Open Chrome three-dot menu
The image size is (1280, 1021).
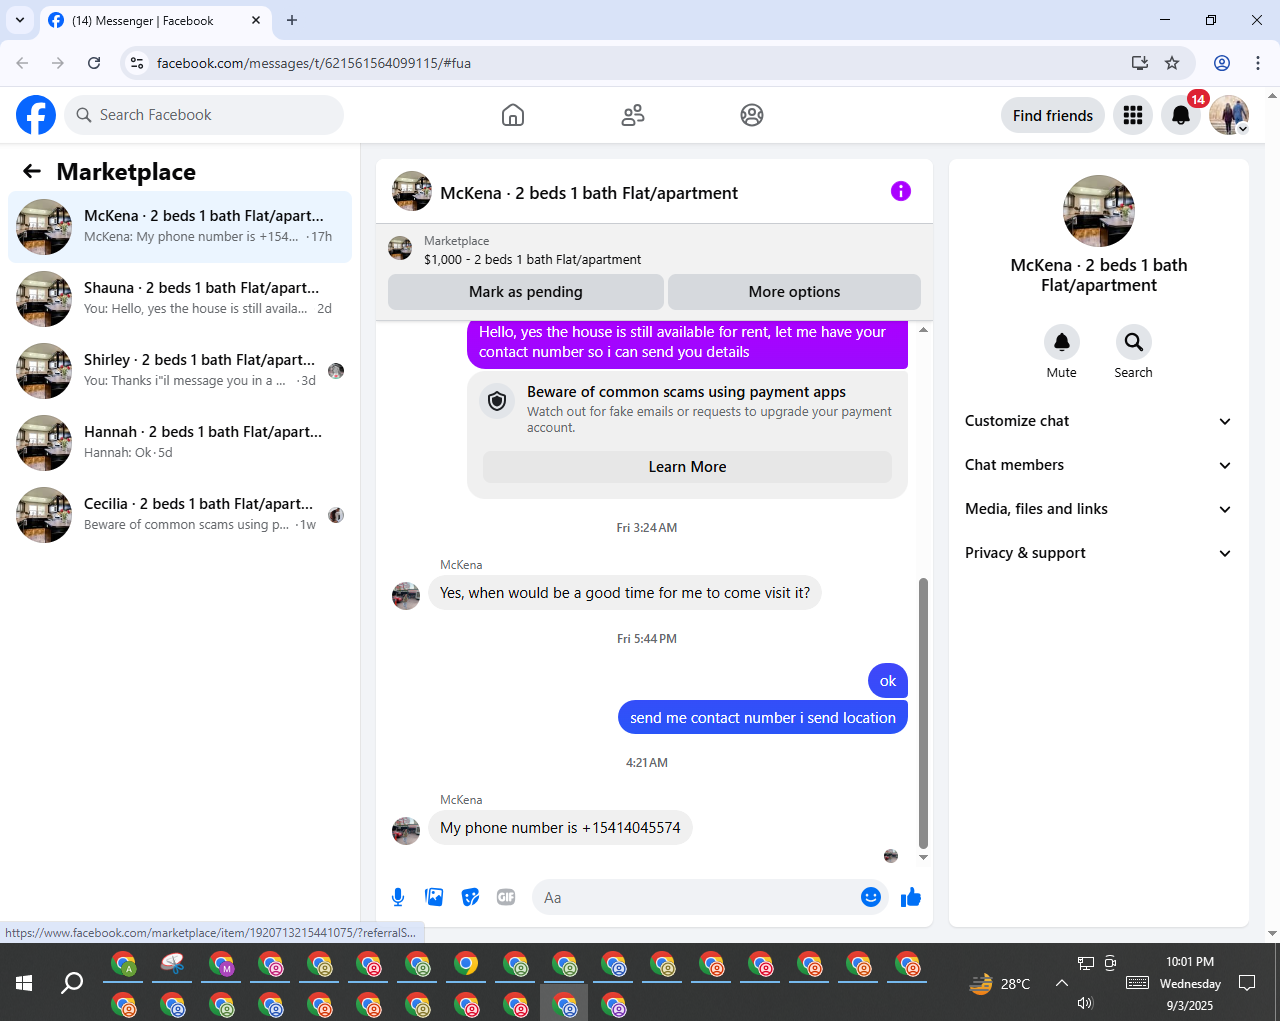click(1258, 63)
